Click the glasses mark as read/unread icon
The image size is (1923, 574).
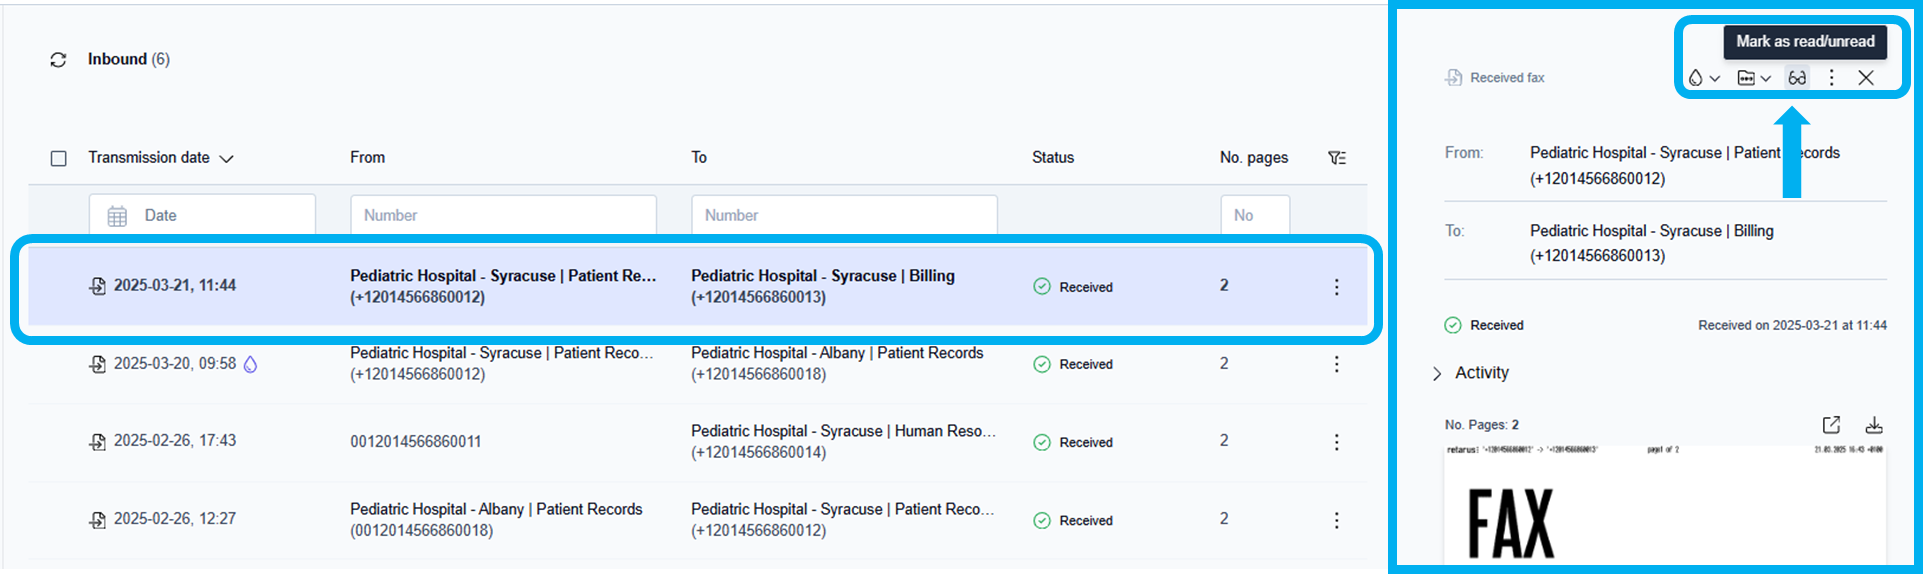click(1797, 78)
